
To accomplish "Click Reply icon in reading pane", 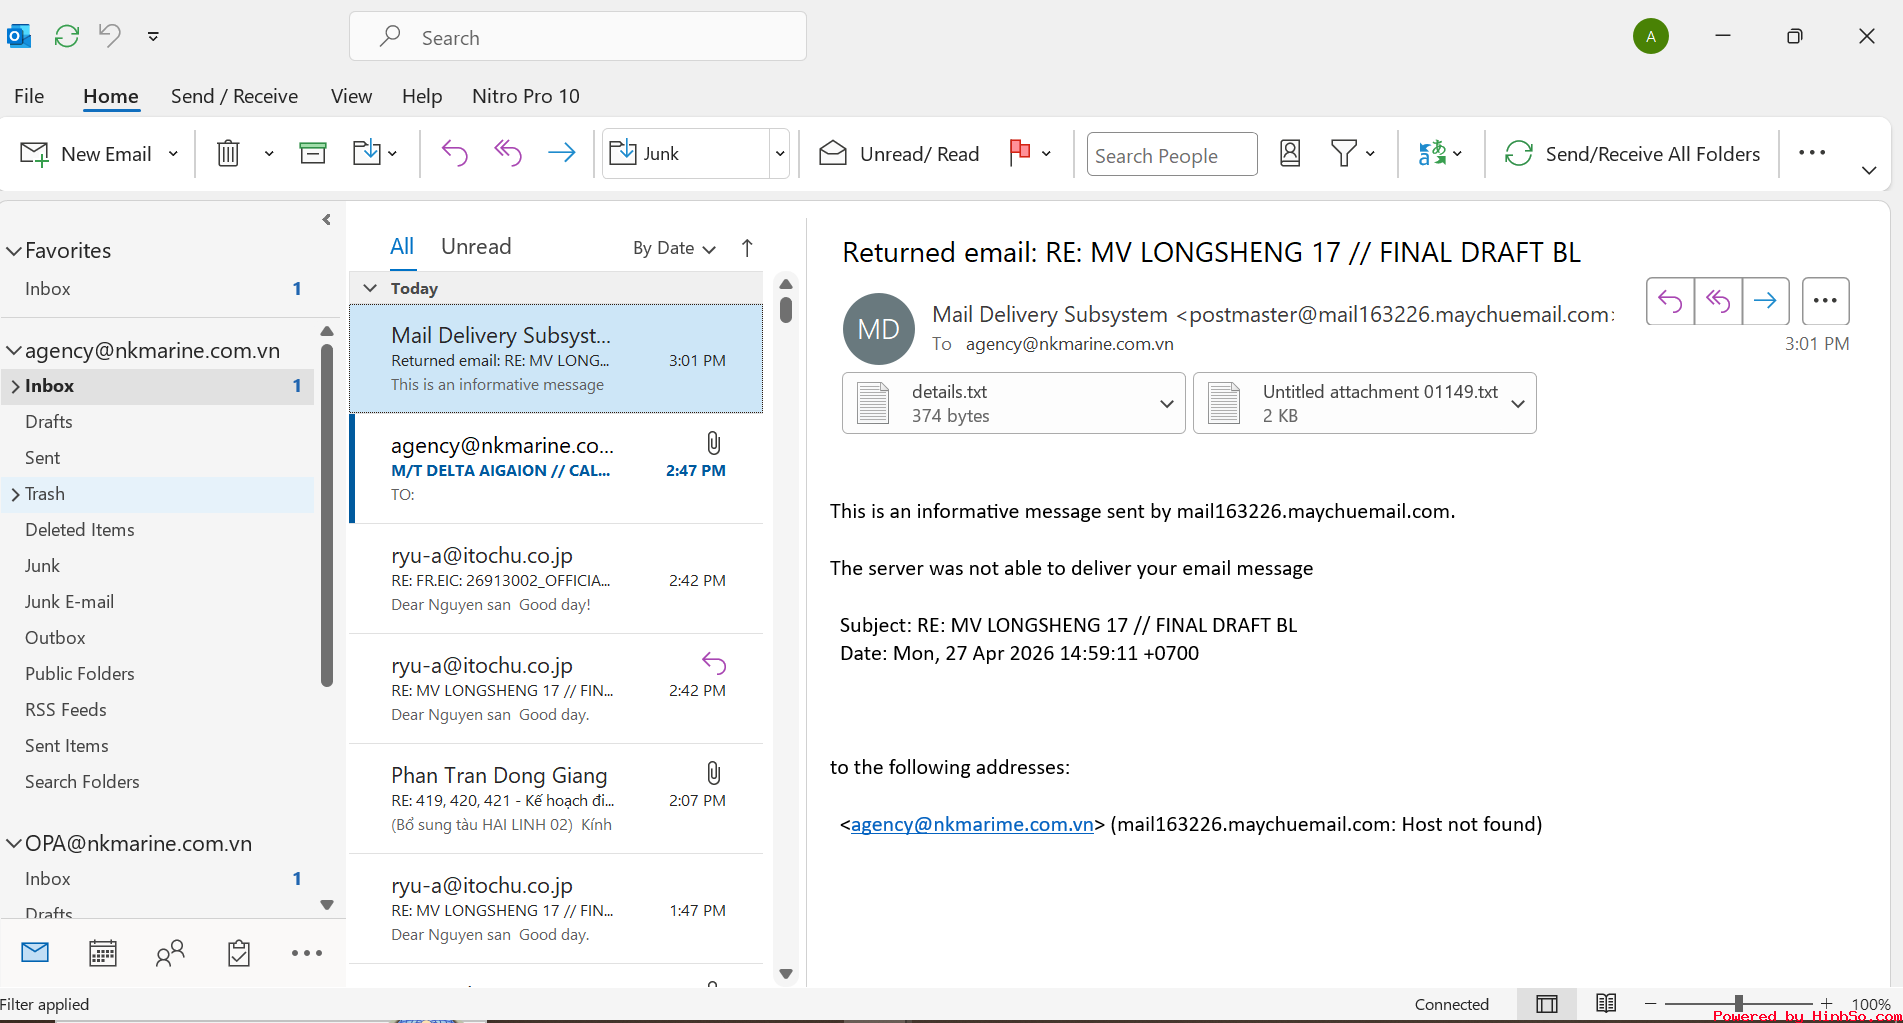I will pos(1670,301).
